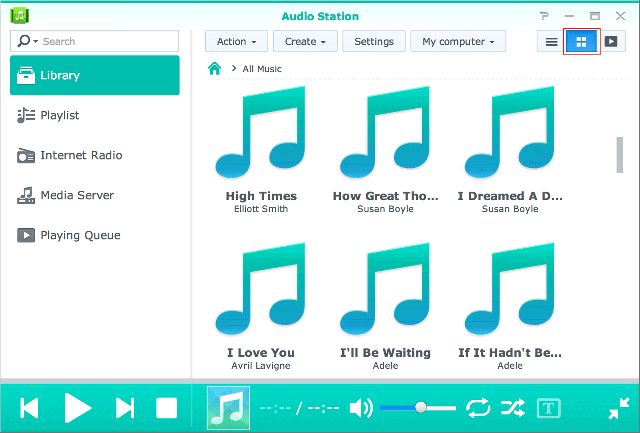
Task: Adjust the volume slider
Action: (x=418, y=407)
